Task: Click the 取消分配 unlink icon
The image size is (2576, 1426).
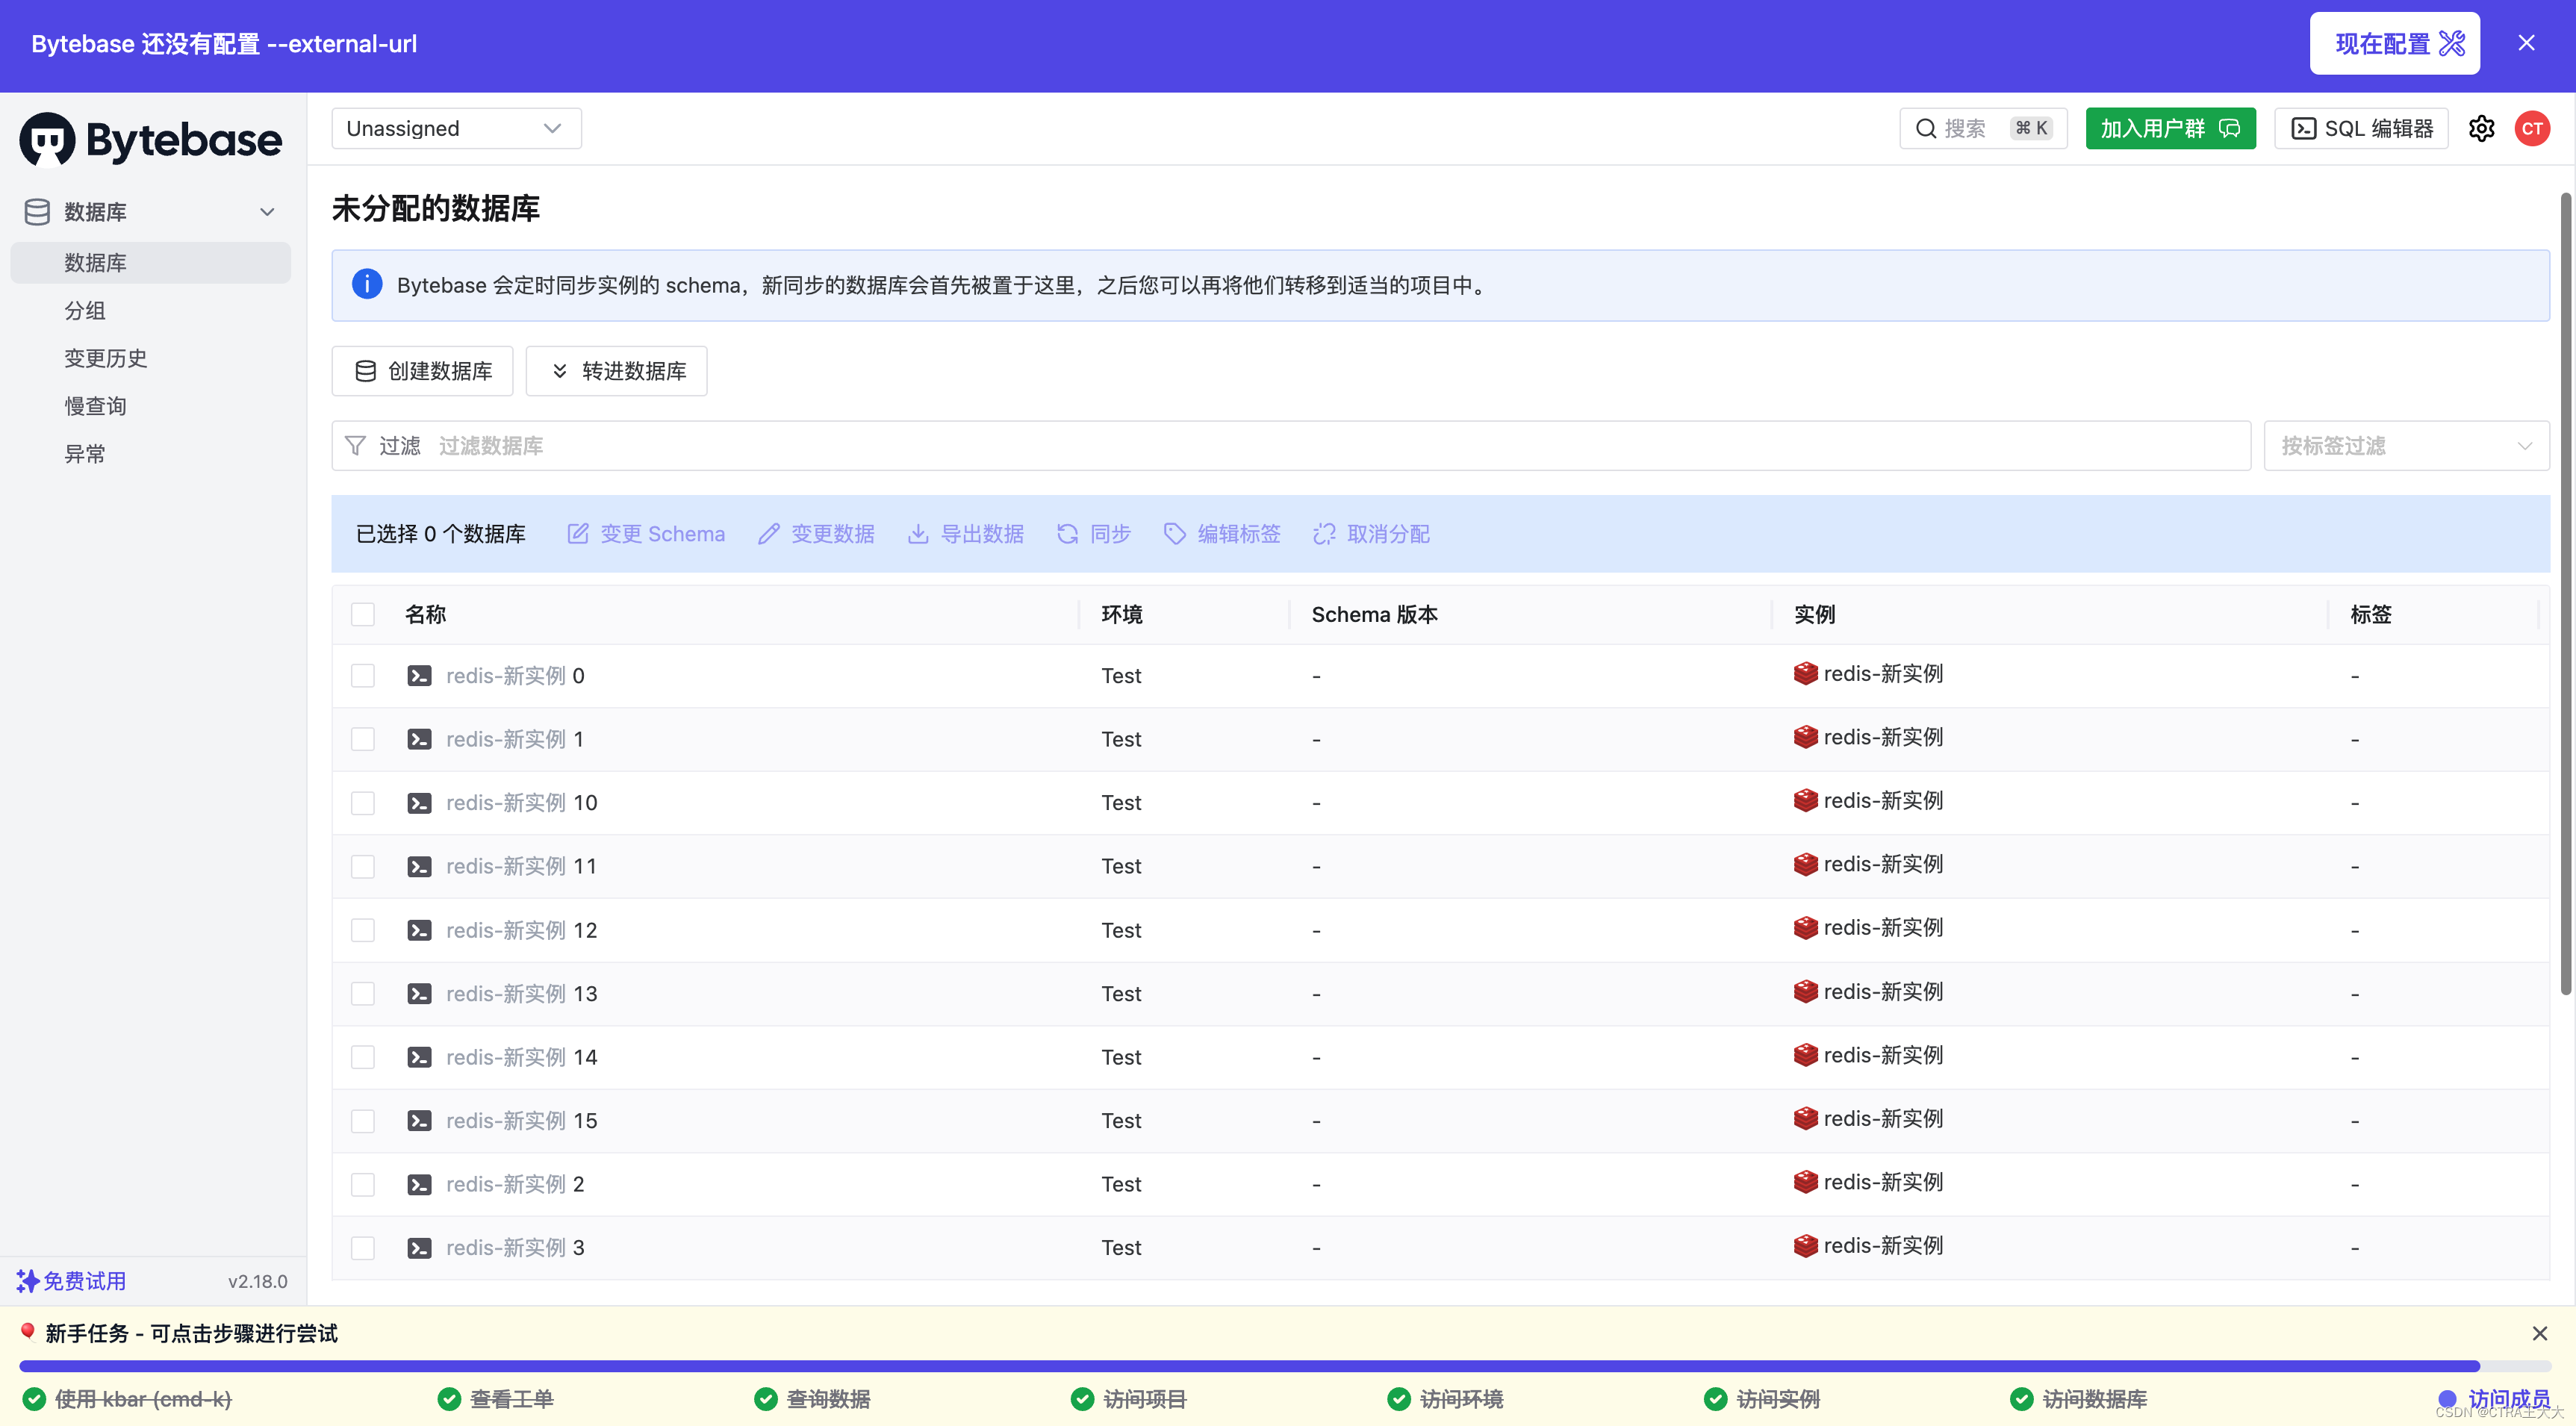Action: [x=1324, y=533]
